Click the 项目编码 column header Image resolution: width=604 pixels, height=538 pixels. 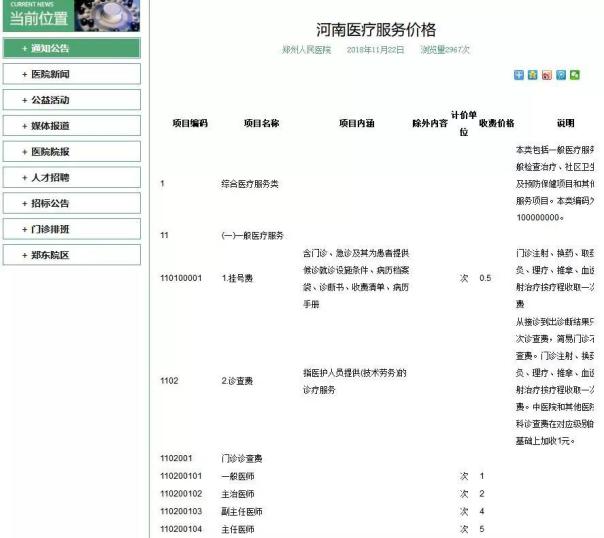click(x=190, y=123)
